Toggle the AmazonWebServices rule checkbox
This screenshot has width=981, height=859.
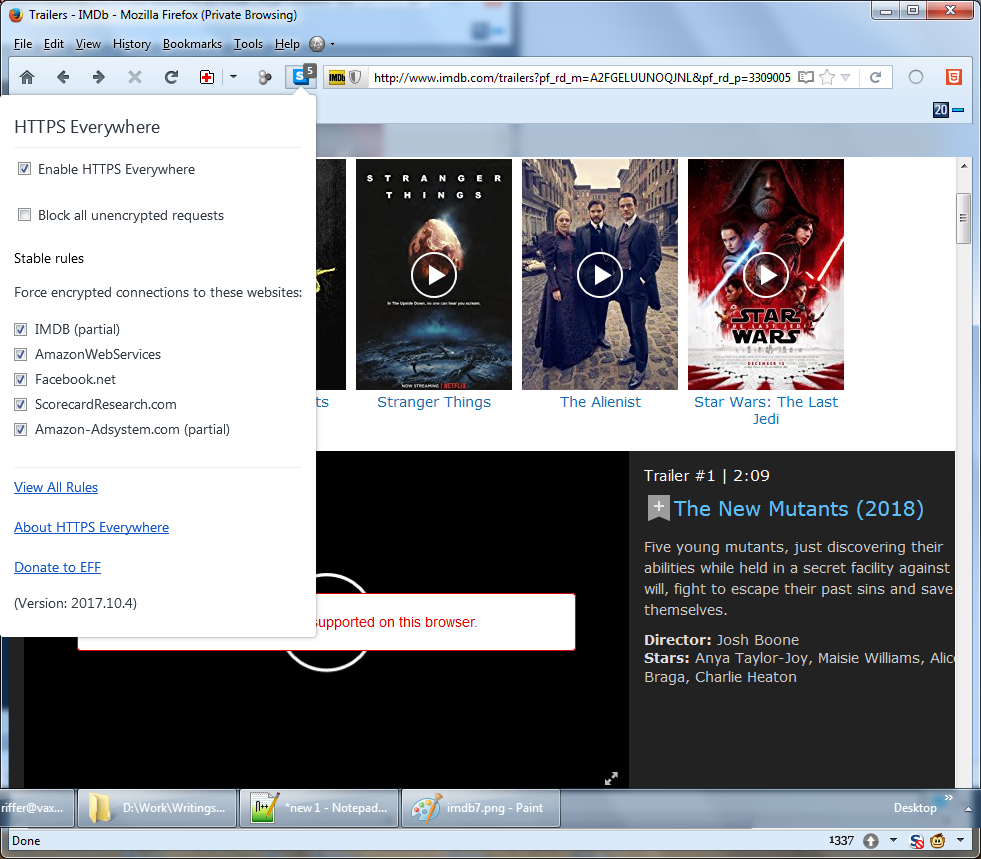[21, 354]
